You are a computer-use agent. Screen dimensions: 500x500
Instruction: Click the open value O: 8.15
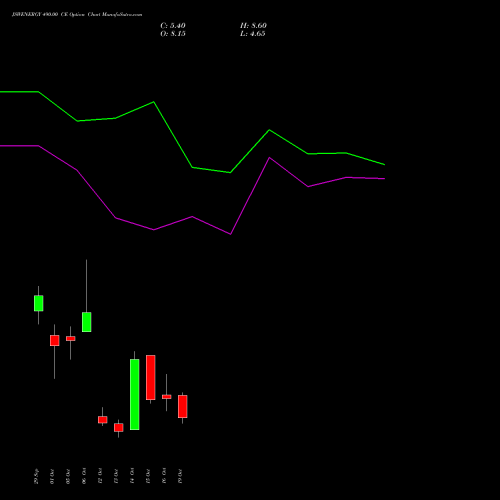pyautogui.click(x=173, y=34)
